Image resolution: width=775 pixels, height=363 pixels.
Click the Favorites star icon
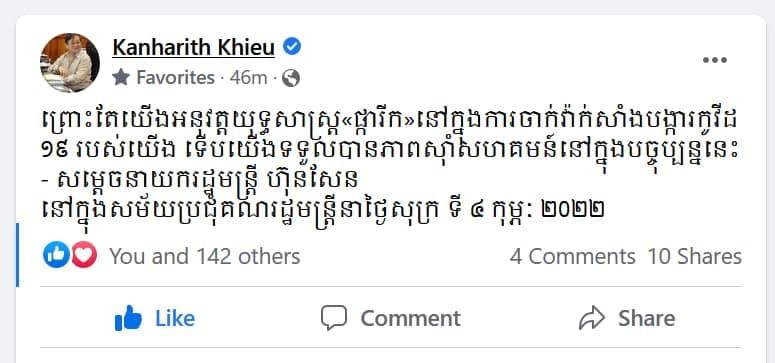[121, 77]
